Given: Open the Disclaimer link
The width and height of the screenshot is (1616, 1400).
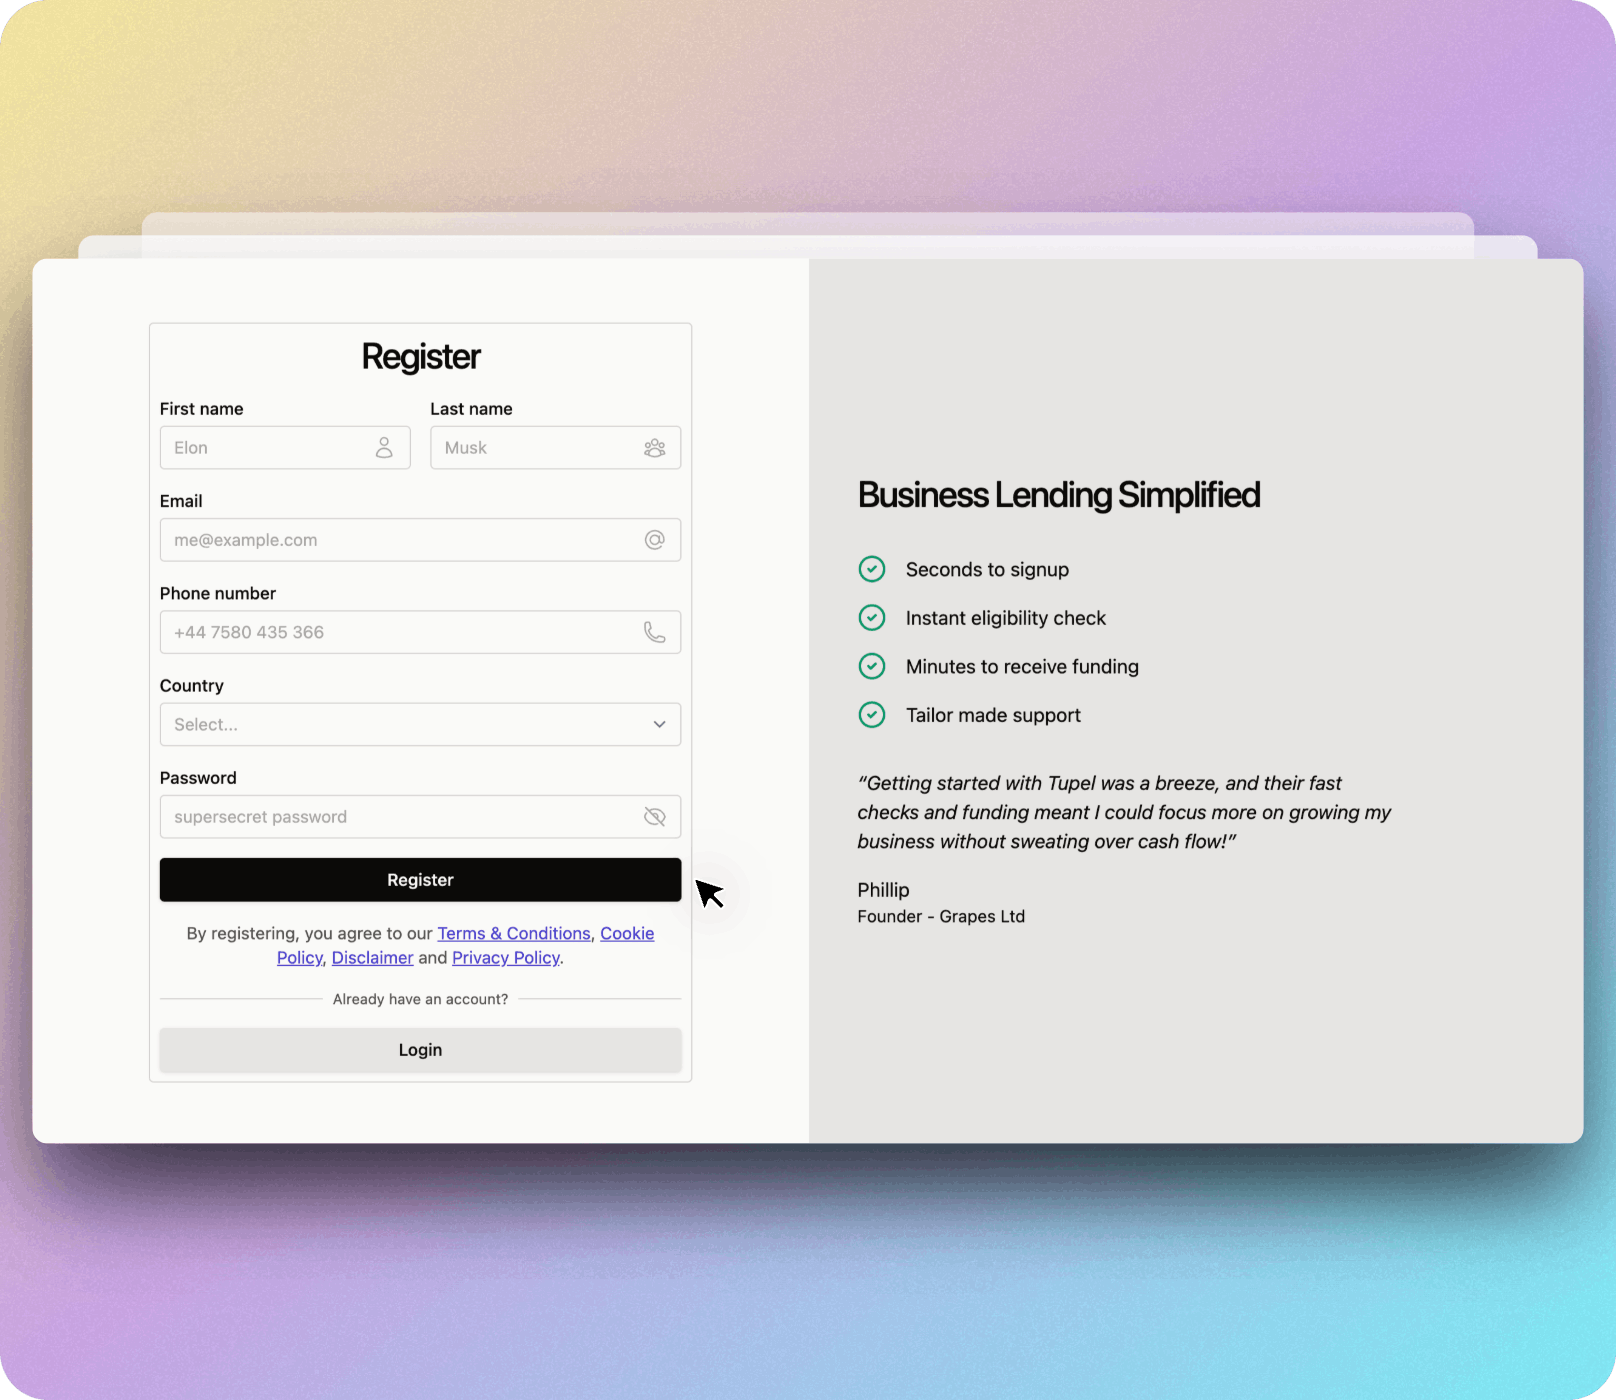Looking at the screenshot, I should (x=372, y=958).
